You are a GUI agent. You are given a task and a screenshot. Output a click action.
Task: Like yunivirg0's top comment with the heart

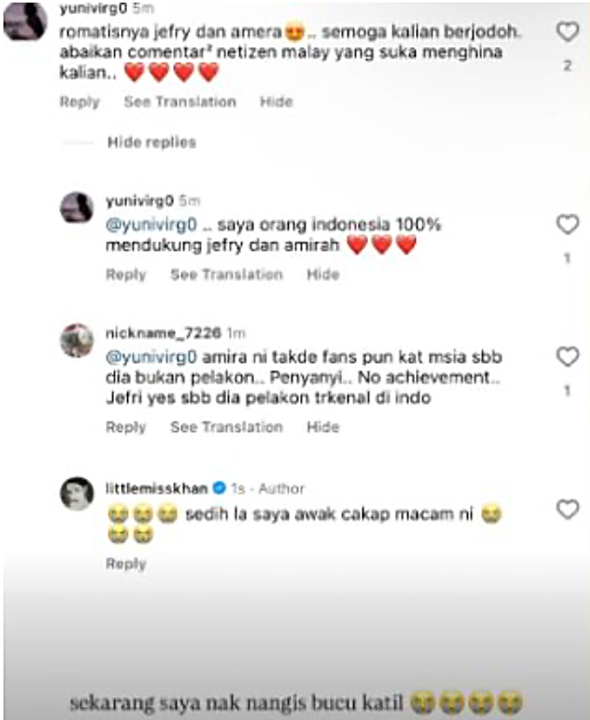[568, 32]
